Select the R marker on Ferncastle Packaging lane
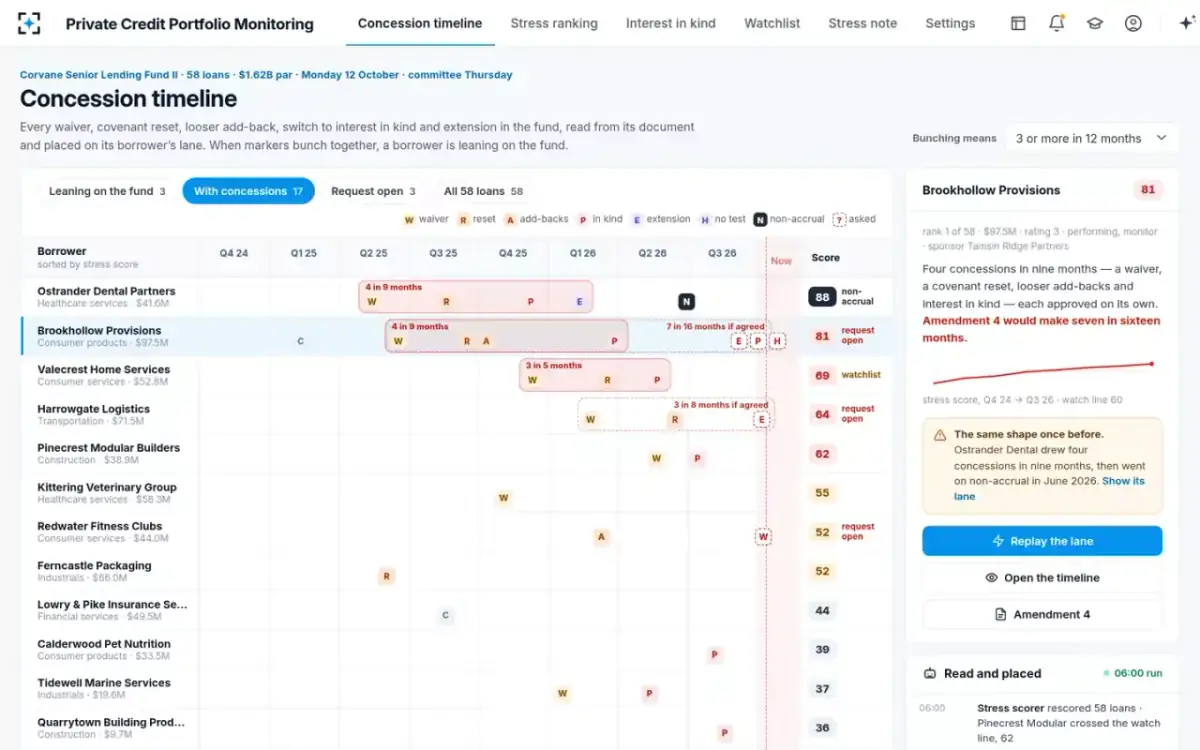Image resolution: width=1200 pixels, height=750 pixels. click(386, 576)
